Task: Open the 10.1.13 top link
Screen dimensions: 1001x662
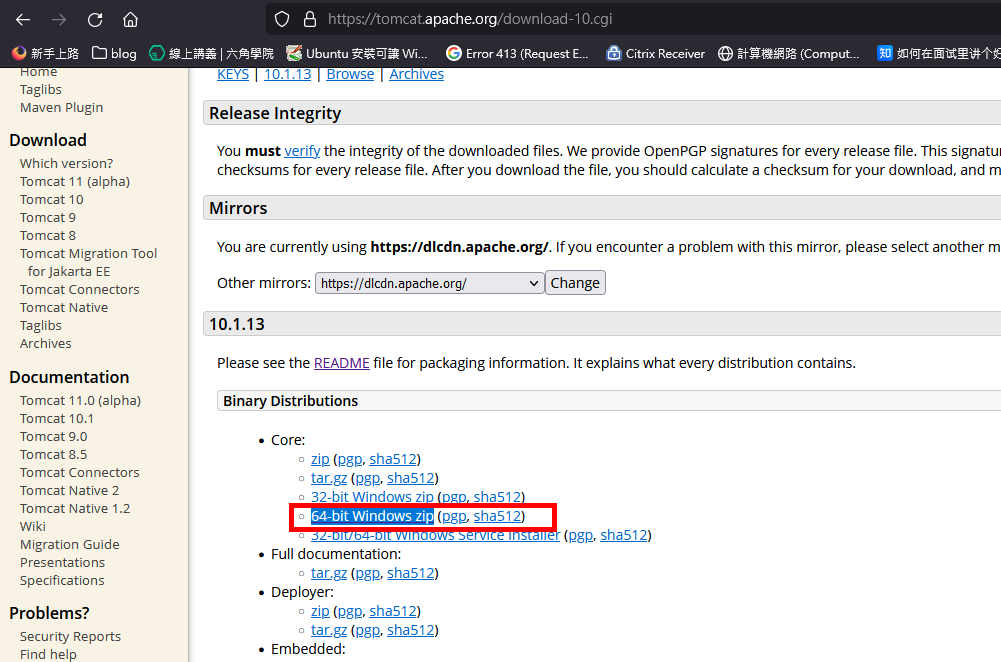Action: [x=288, y=74]
